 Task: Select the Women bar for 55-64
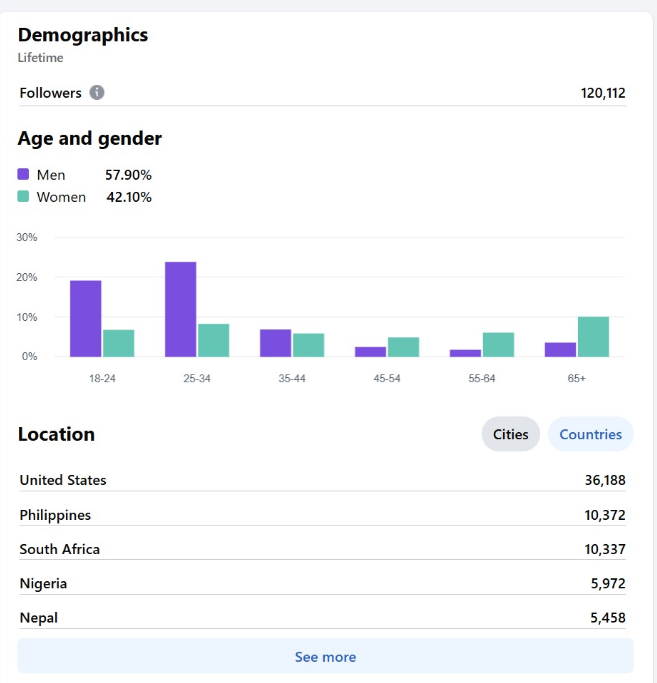pyautogui.click(x=498, y=344)
